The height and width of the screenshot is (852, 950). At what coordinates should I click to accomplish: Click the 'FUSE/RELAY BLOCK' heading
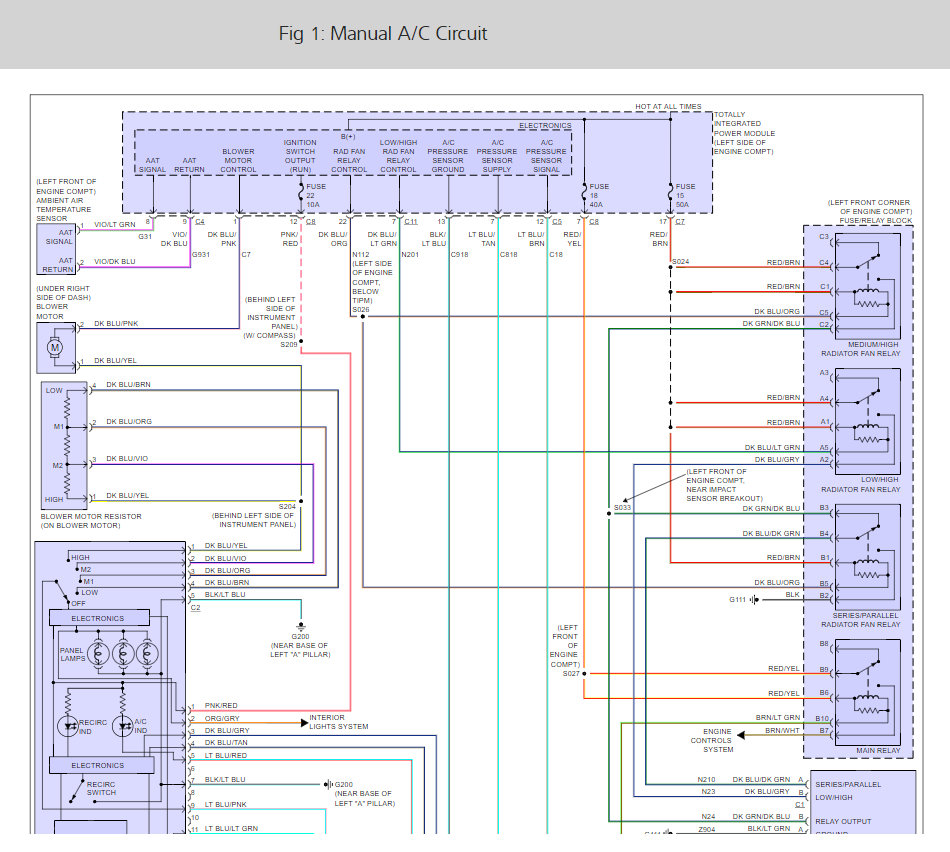875,221
